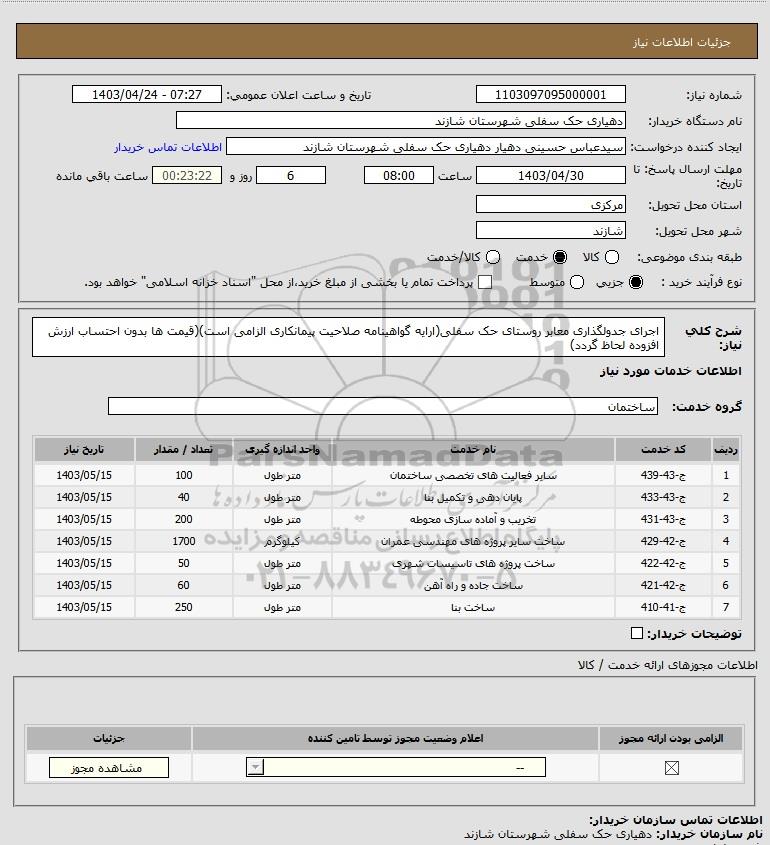This screenshot has height=845, width=770.
Task: Click the الزامی بودن ارائه مجوز header
Action: point(671,738)
